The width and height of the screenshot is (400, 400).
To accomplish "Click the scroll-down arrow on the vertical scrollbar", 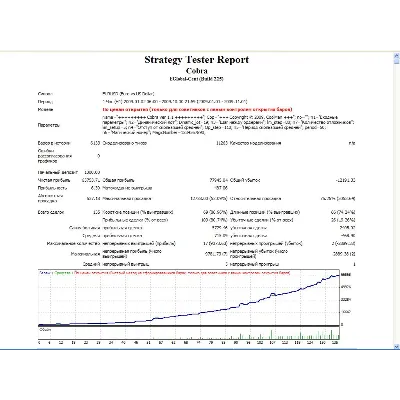I will click(x=396, y=347).
